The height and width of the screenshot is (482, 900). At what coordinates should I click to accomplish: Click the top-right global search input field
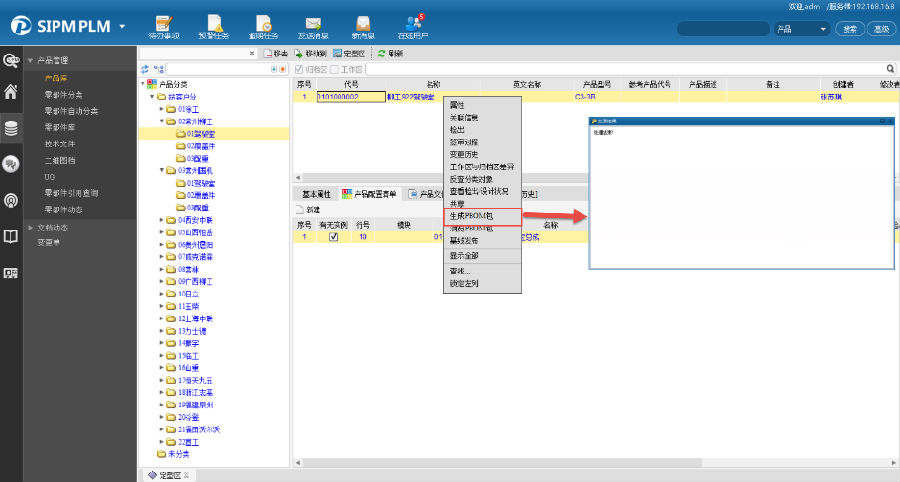[x=723, y=29]
